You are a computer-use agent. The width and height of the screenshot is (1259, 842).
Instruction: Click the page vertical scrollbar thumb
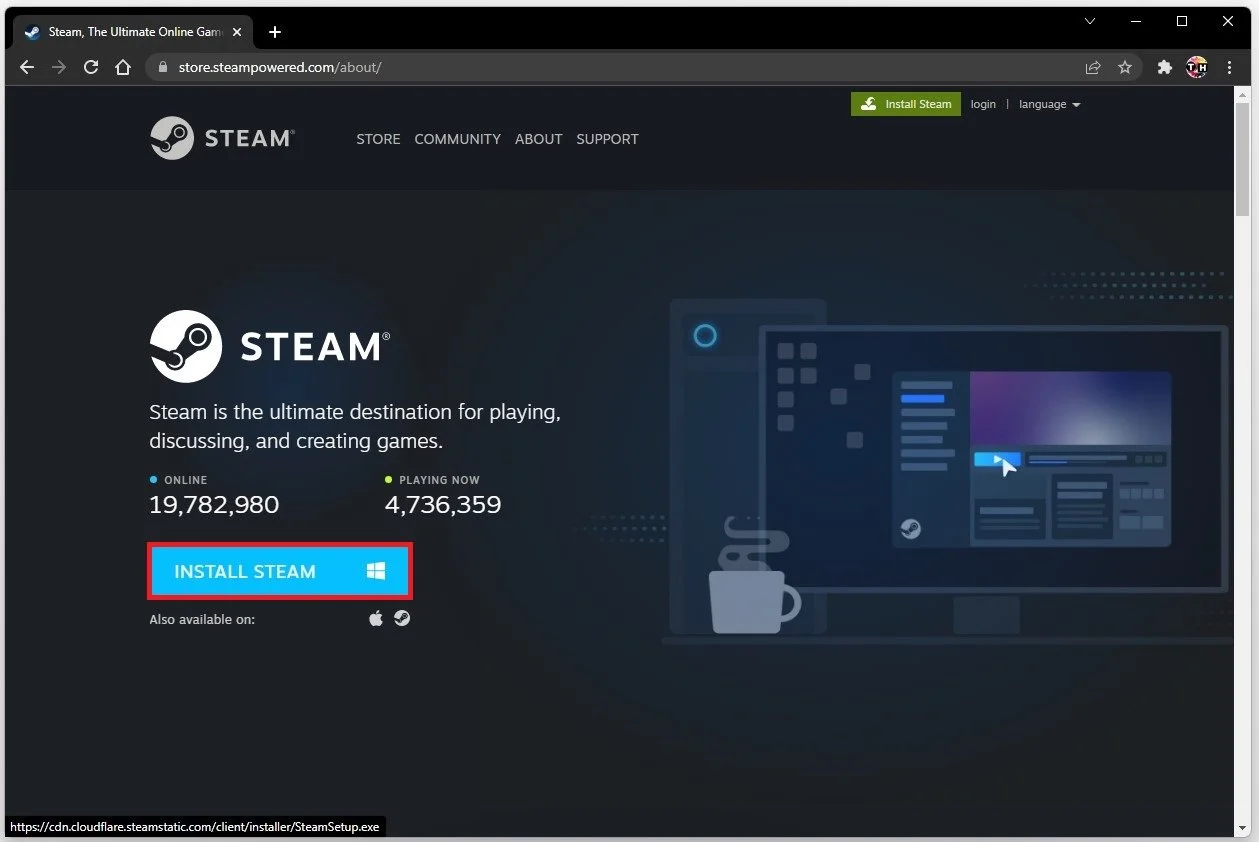[x=1243, y=159]
